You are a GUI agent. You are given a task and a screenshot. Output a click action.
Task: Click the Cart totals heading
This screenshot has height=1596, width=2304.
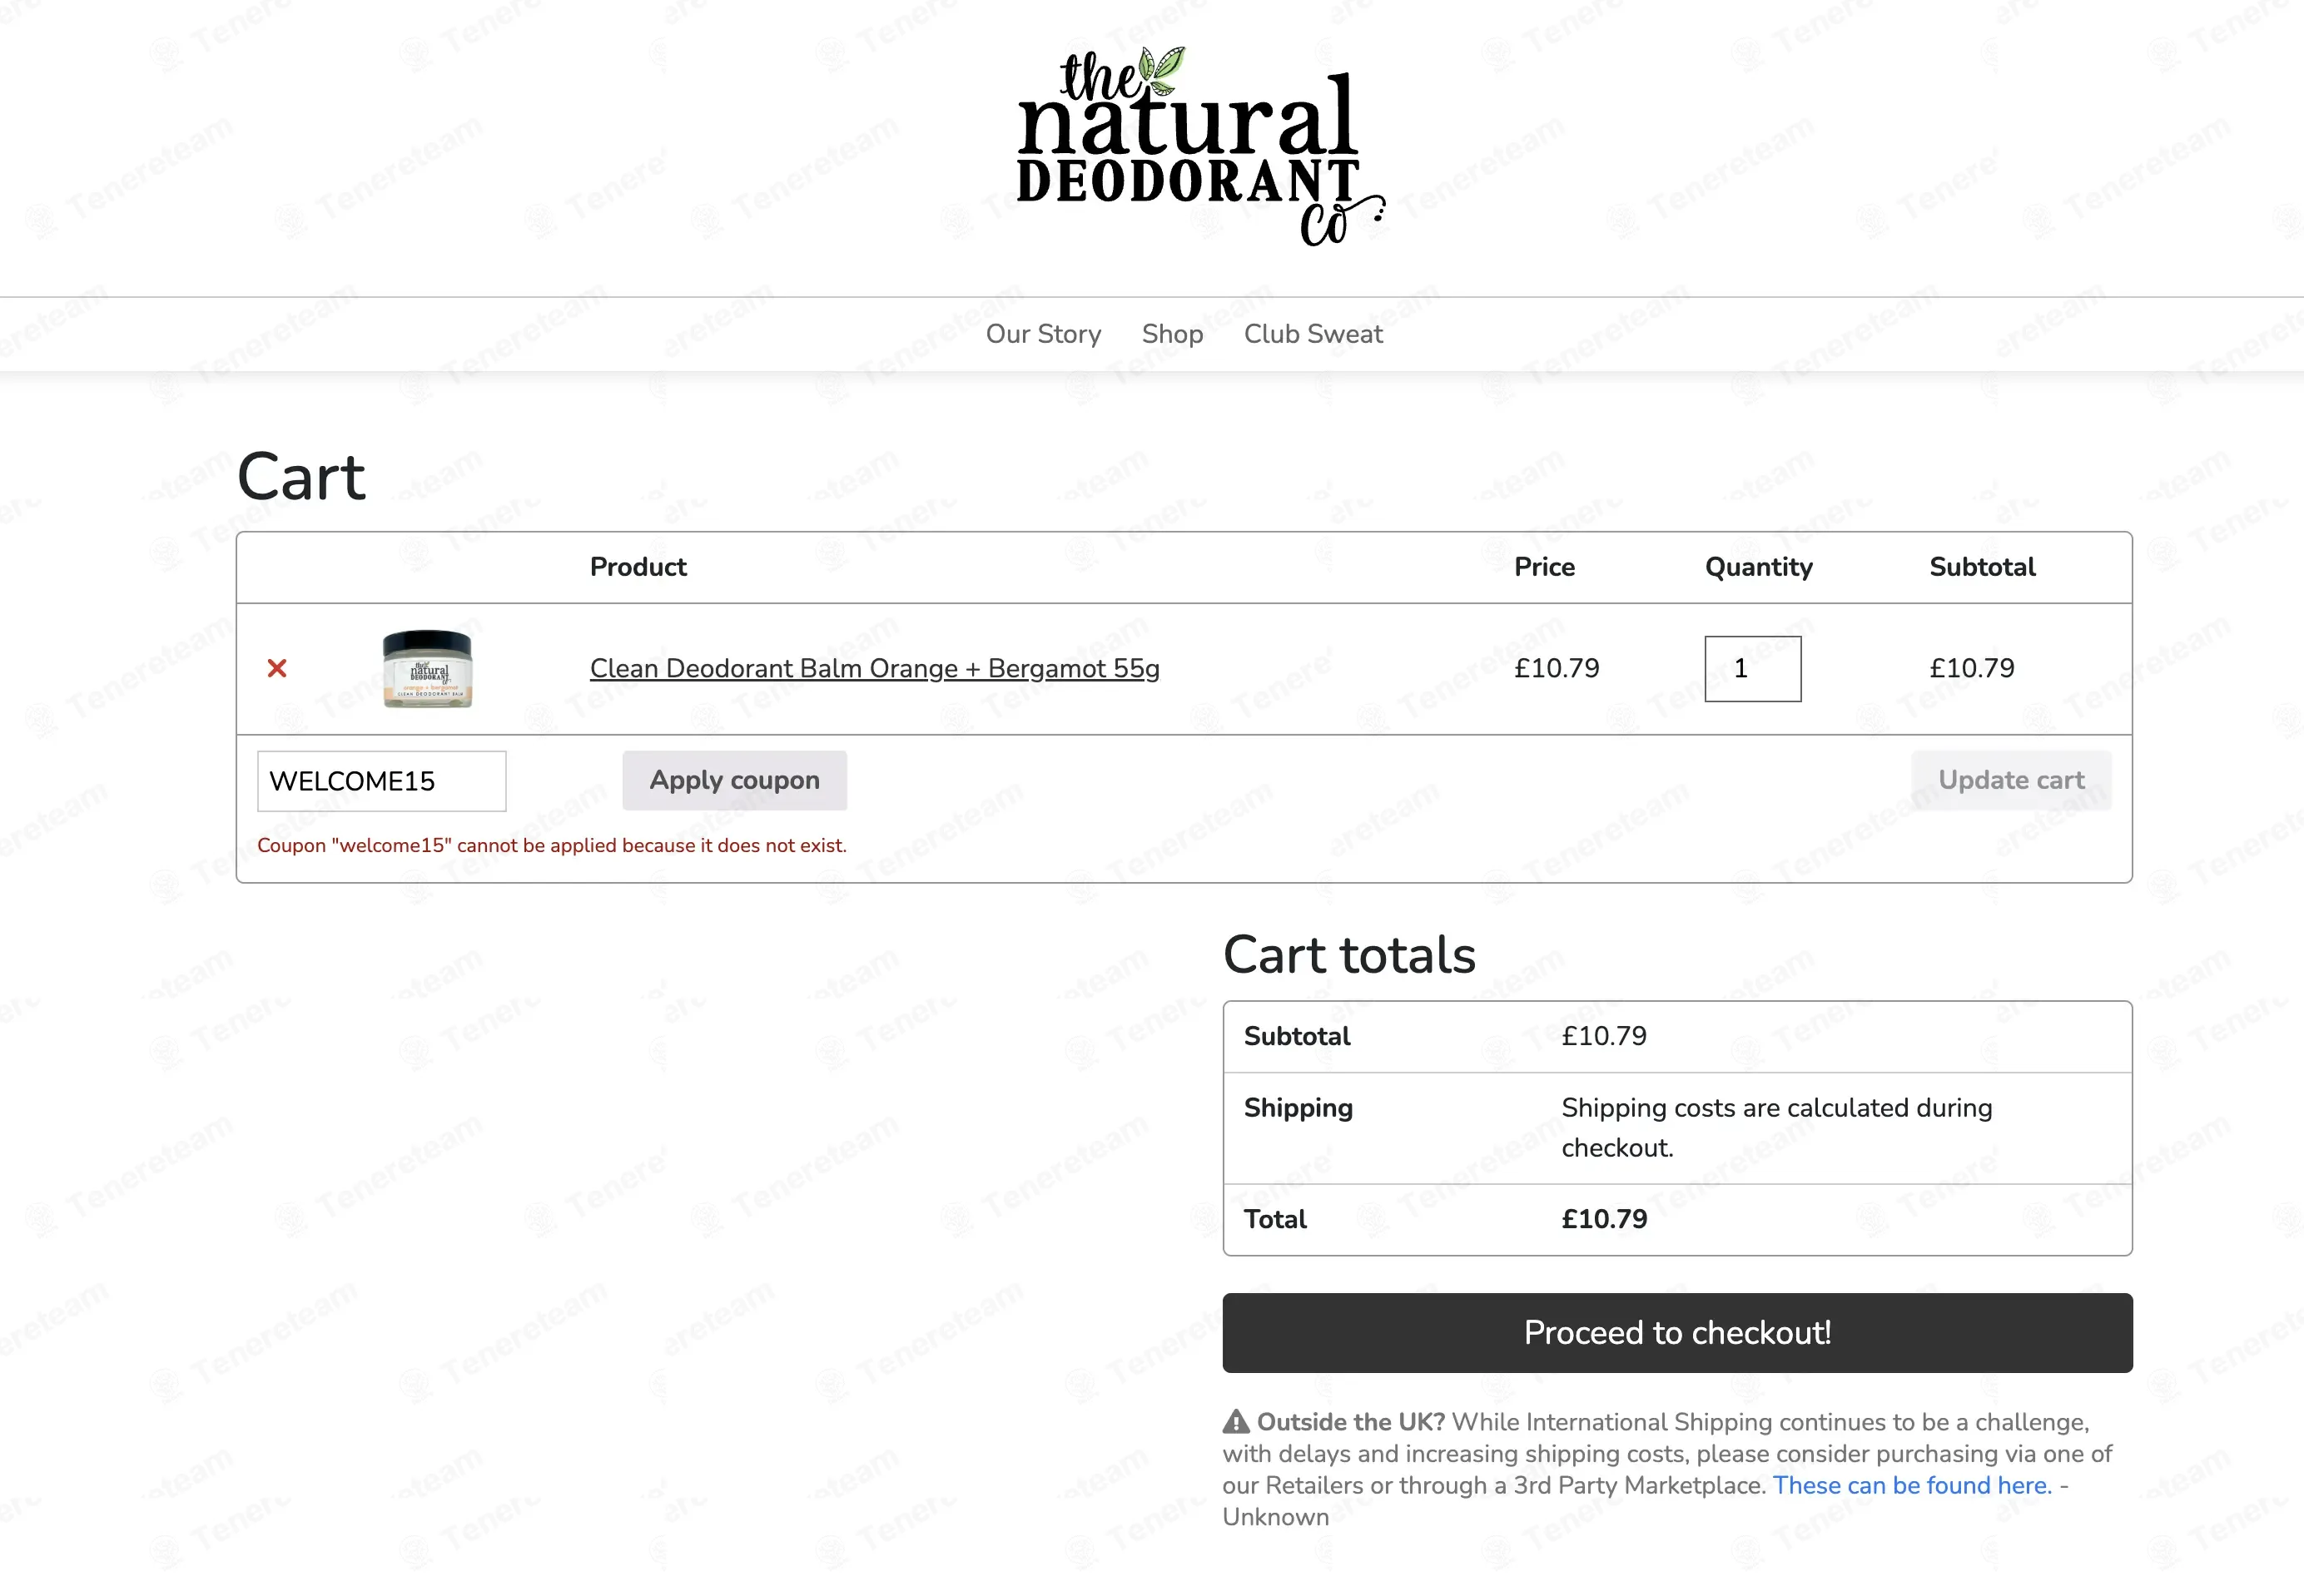[x=1349, y=954]
